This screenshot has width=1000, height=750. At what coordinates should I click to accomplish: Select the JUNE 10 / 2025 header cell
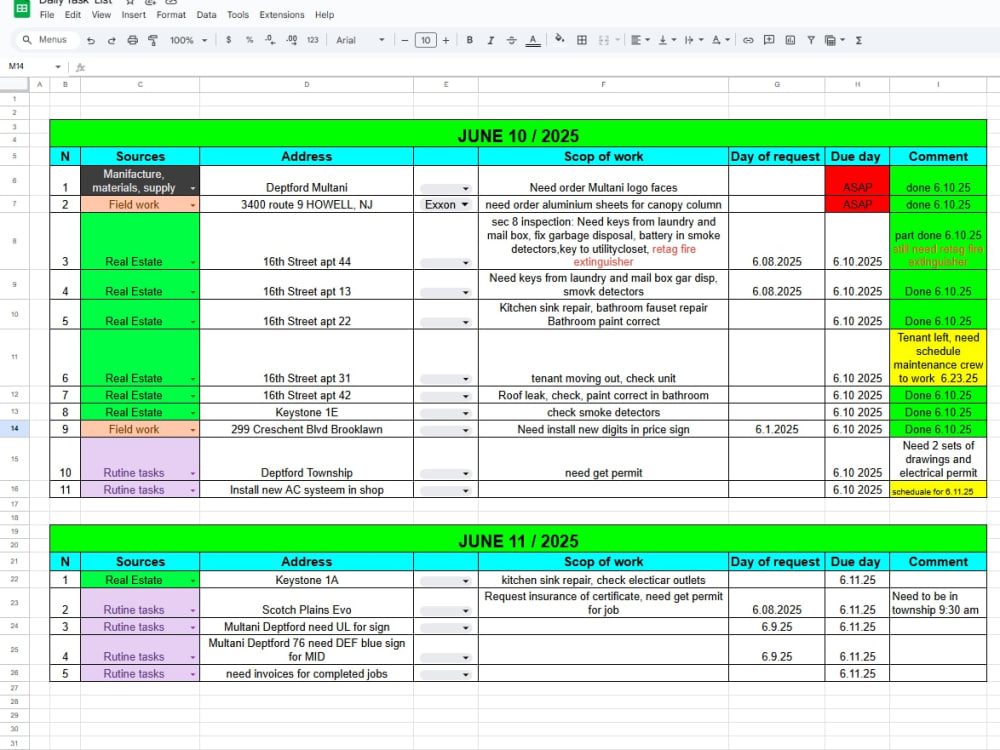click(518, 133)
